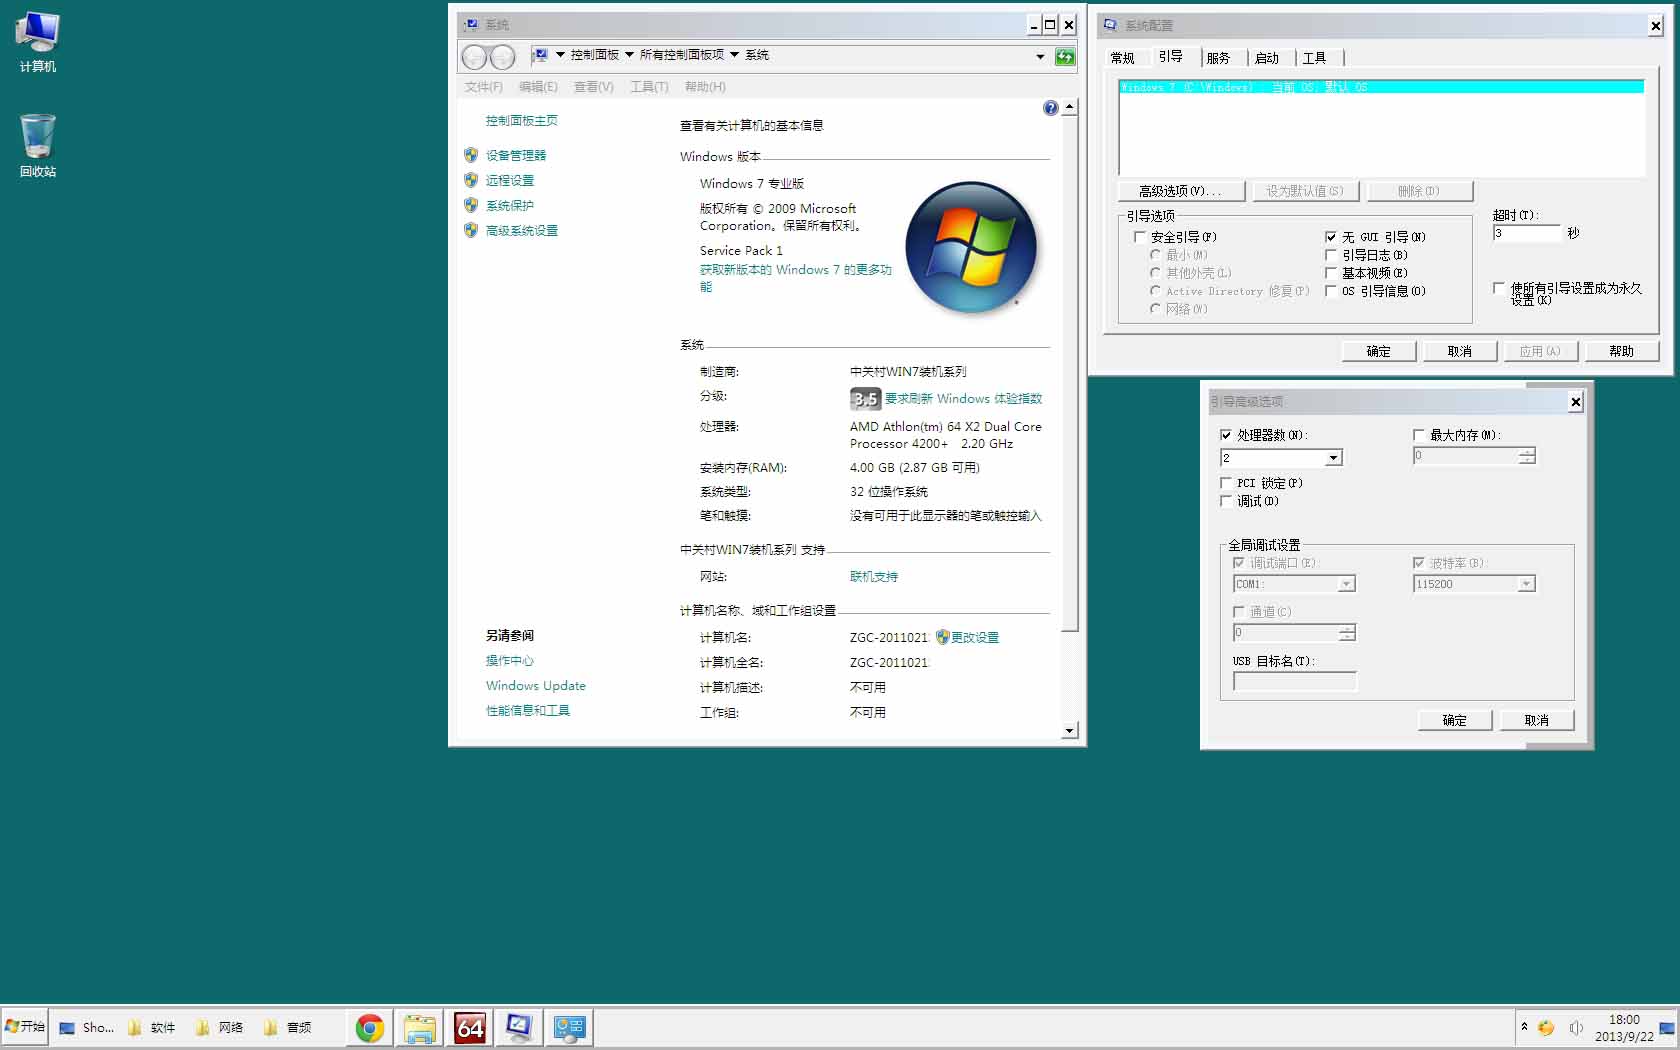Viewport: 1680px width, 1050px height.
Task: Click the 联机支持 link
Action: click(874, 576)
